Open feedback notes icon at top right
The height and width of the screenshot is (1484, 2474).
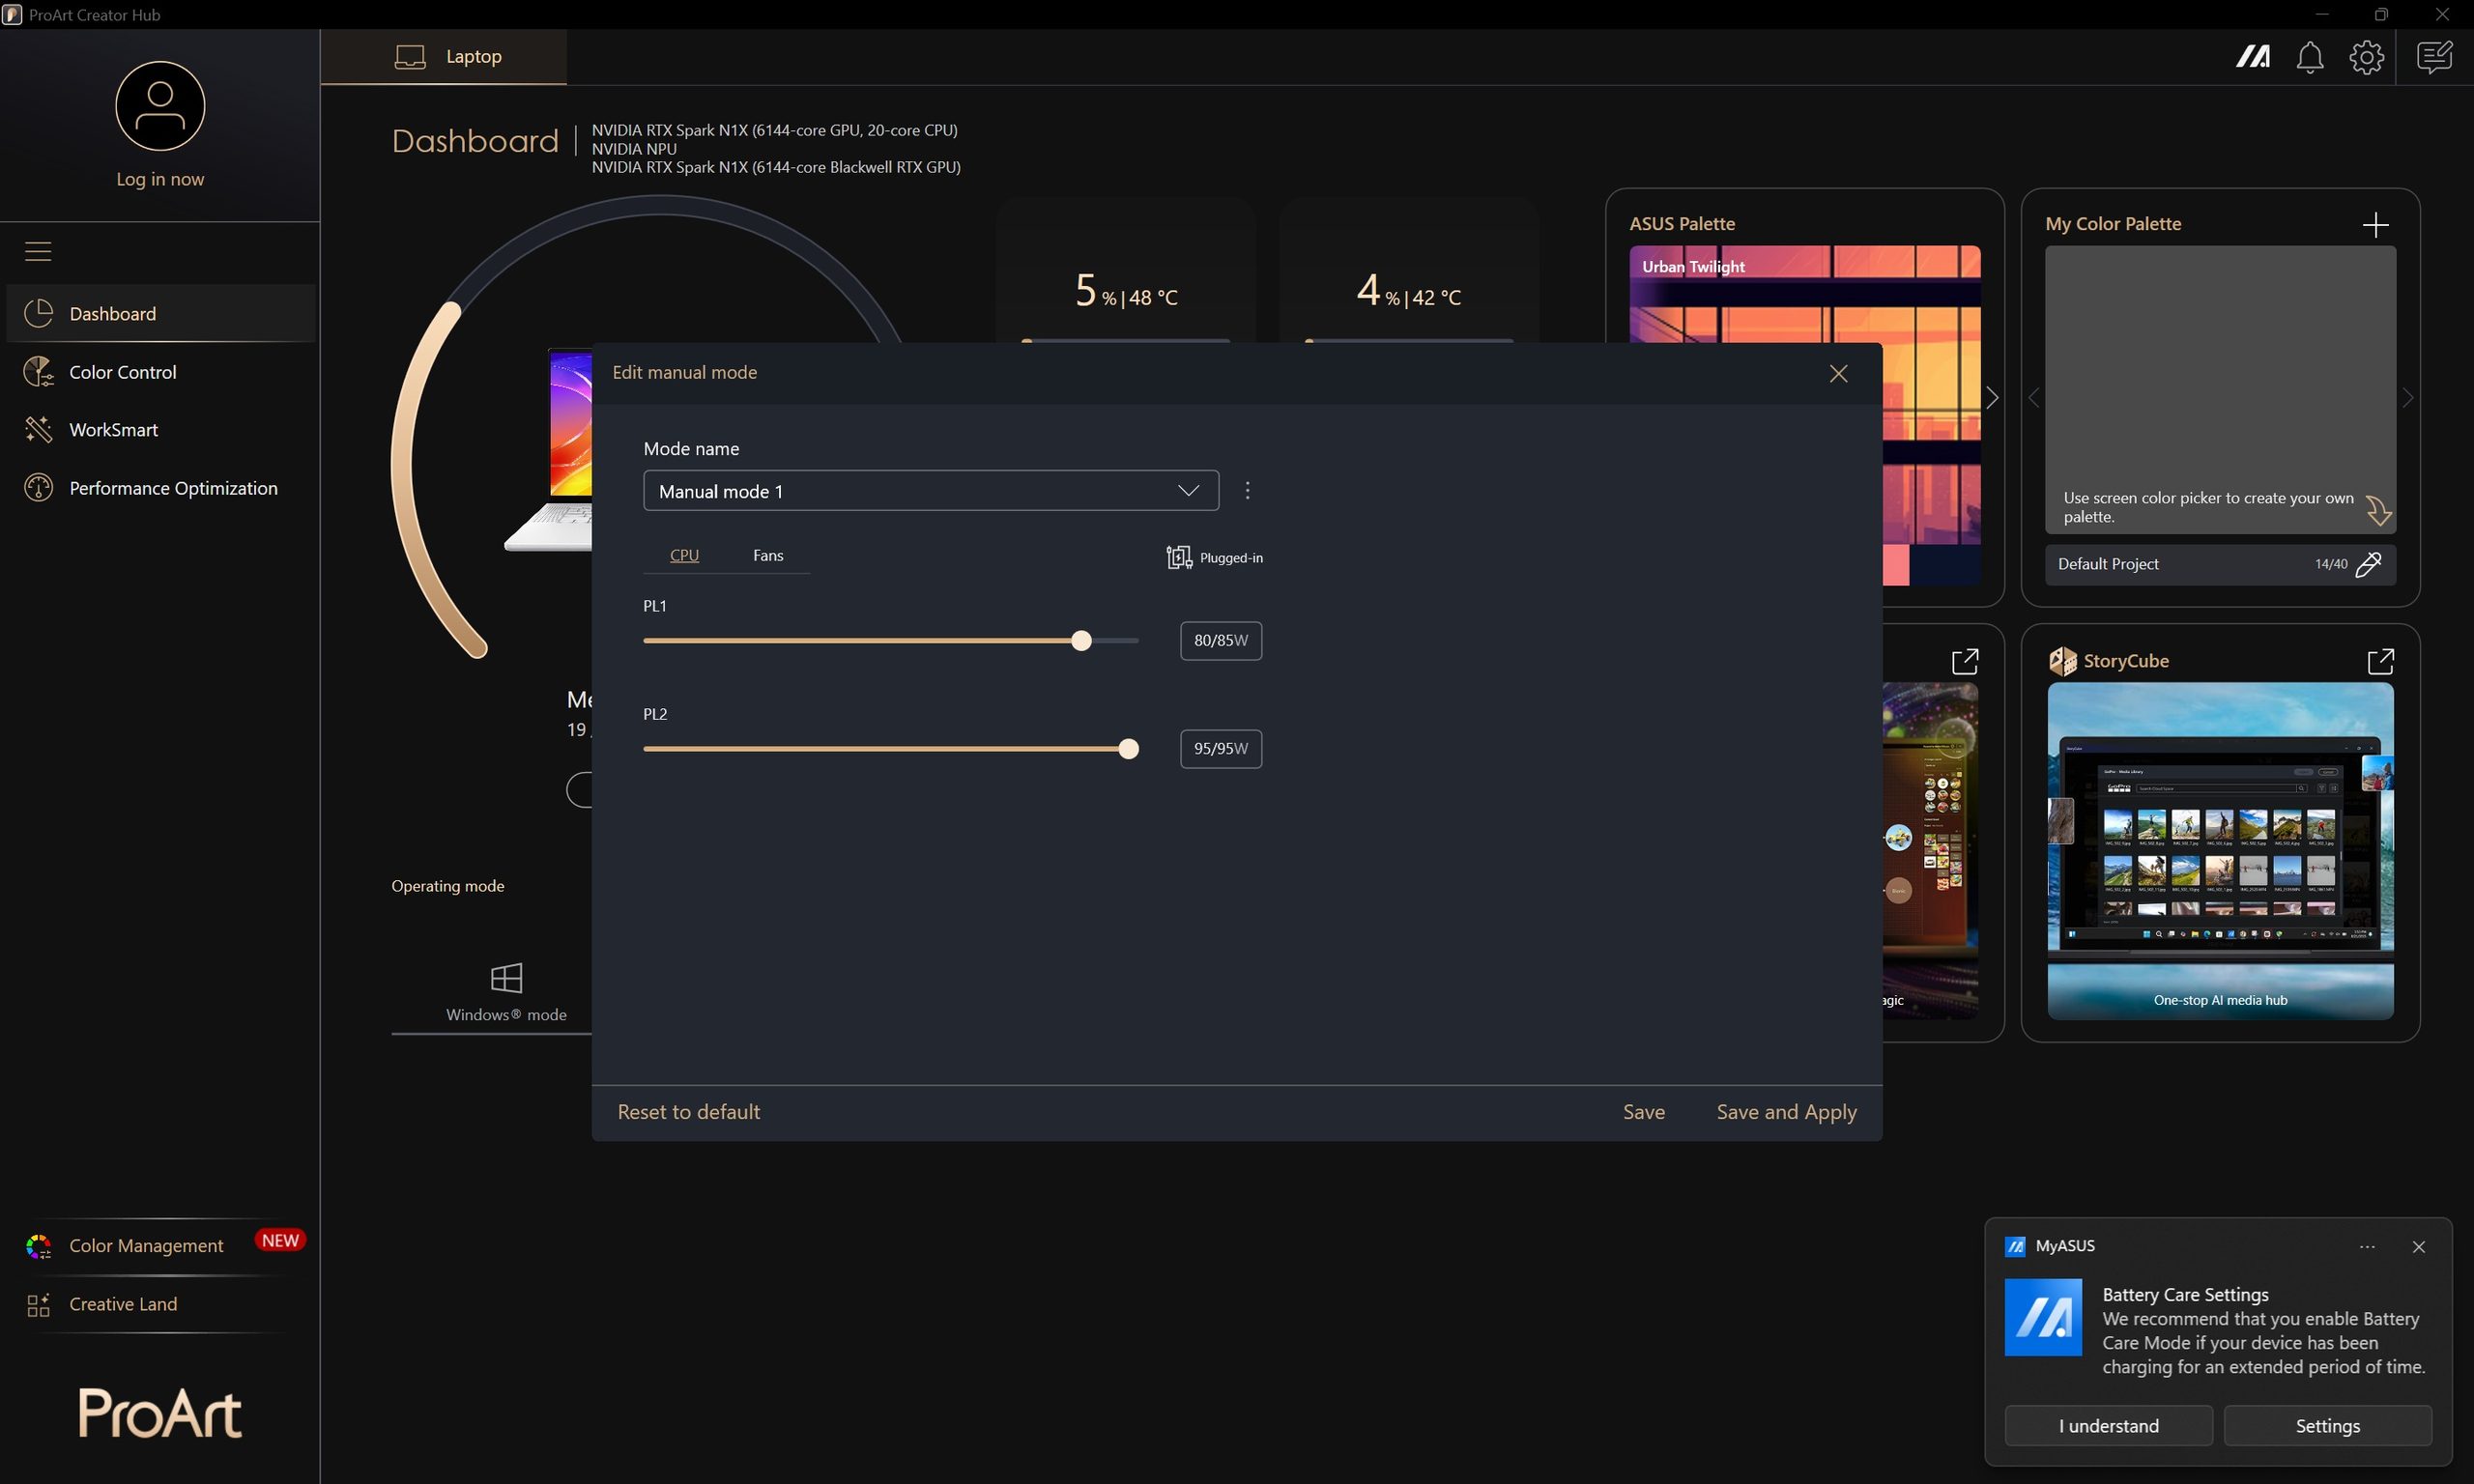[x=2434, y=57]
